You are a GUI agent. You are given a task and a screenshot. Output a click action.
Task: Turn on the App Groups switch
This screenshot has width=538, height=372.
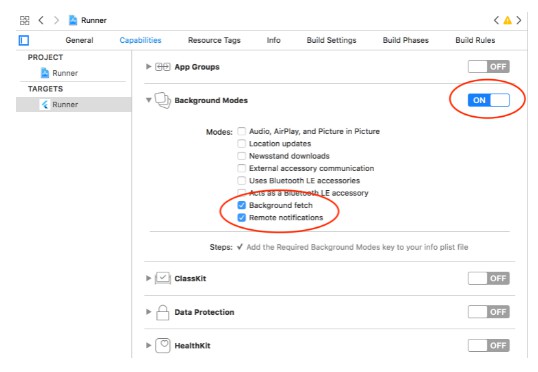click(x=489, y=67)
